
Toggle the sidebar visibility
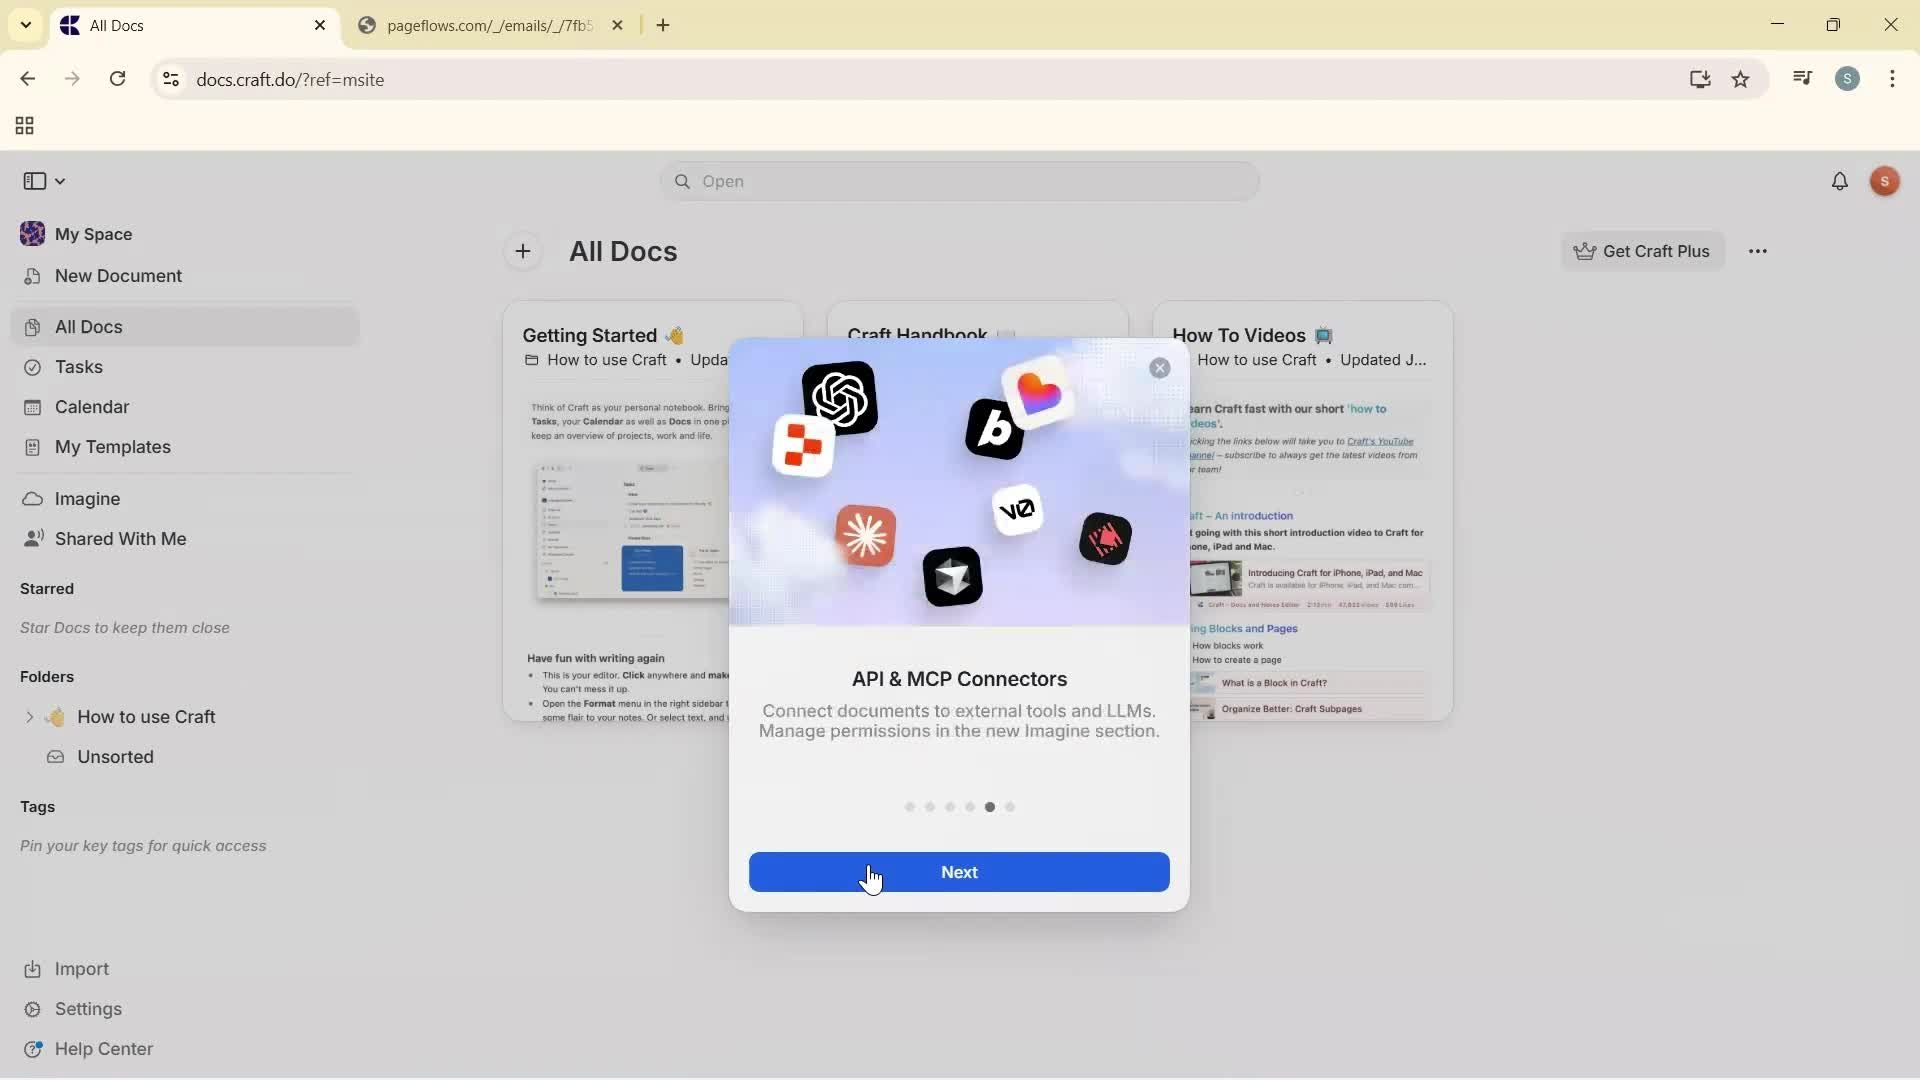tap(37, 181)
